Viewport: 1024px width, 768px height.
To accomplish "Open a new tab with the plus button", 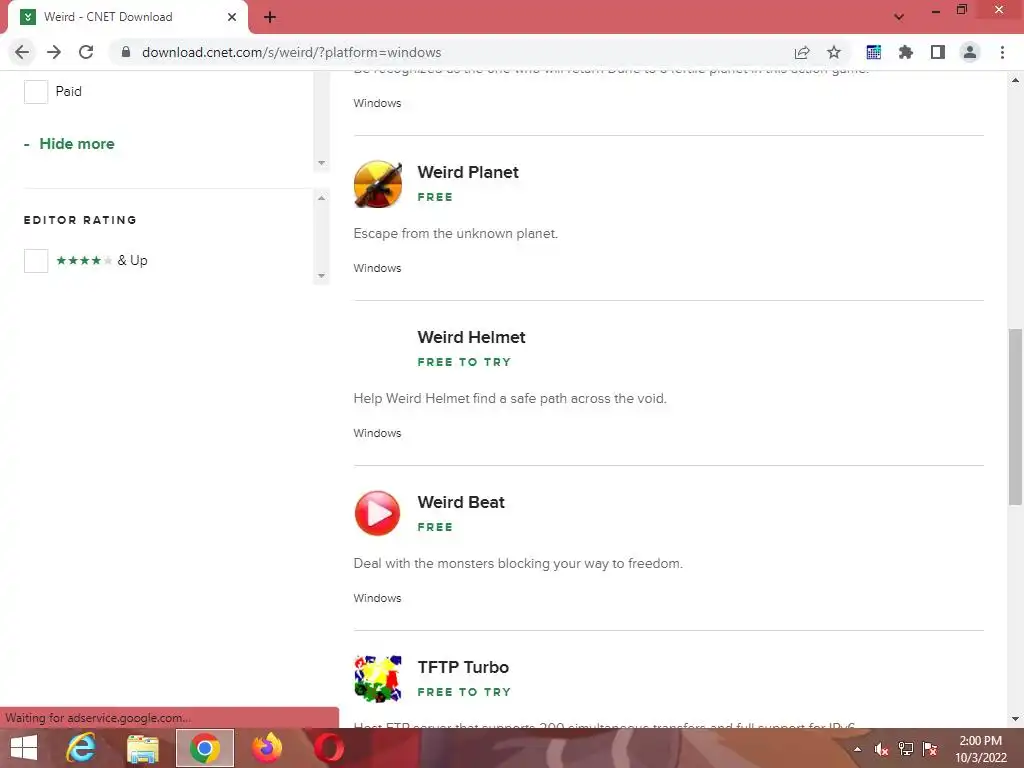I will (x=270, y=17).
